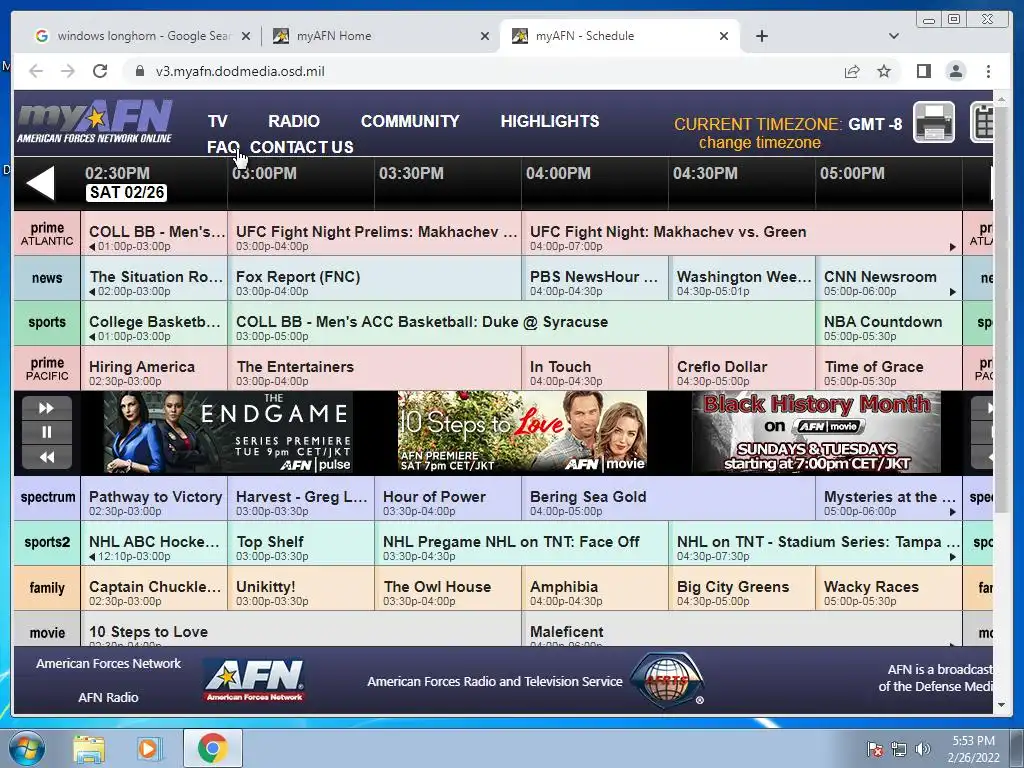This screenshot has height=768, width=1024.
Task: Close the myAFN Home tab
Action: (485, 36)
